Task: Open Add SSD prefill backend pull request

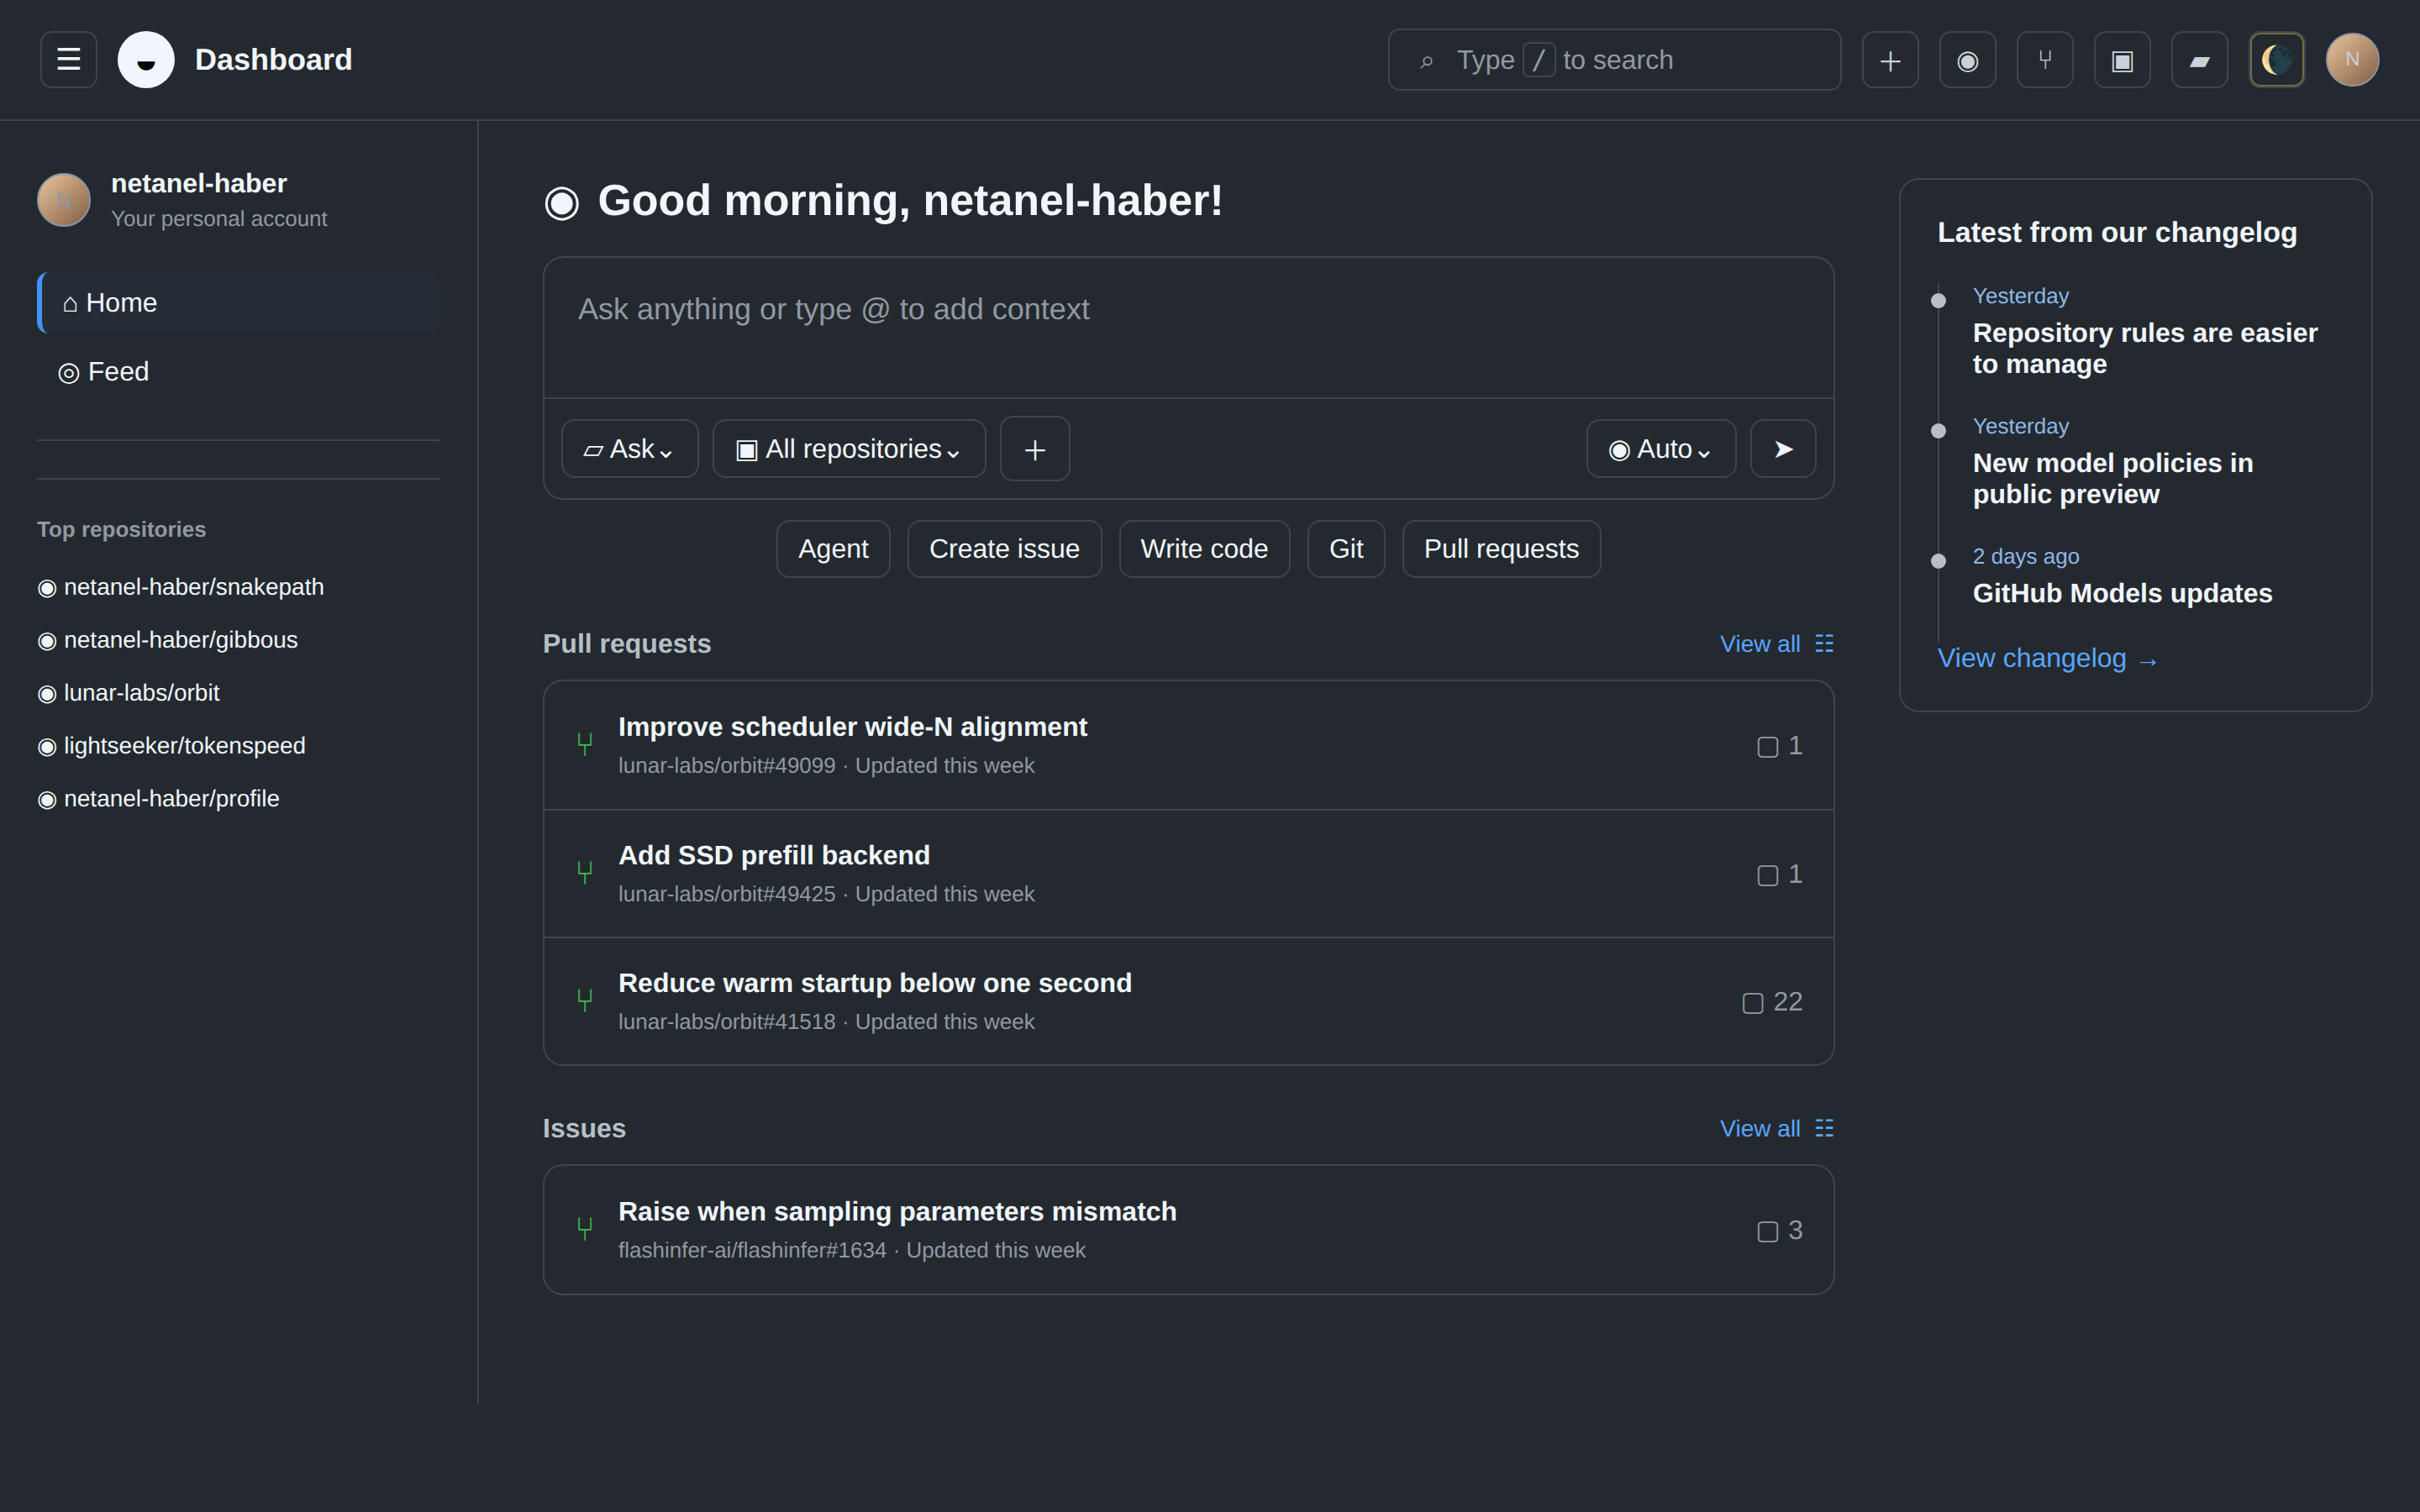Action: coord(774,856)
